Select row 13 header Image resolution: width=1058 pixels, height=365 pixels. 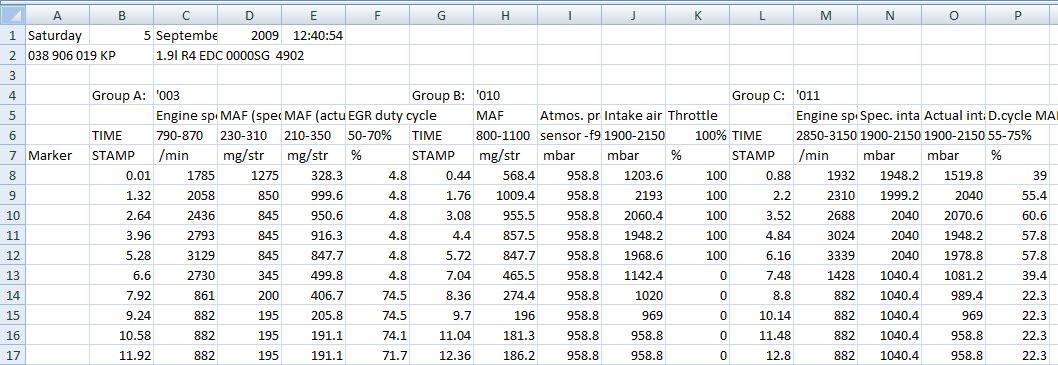point(13,276)
